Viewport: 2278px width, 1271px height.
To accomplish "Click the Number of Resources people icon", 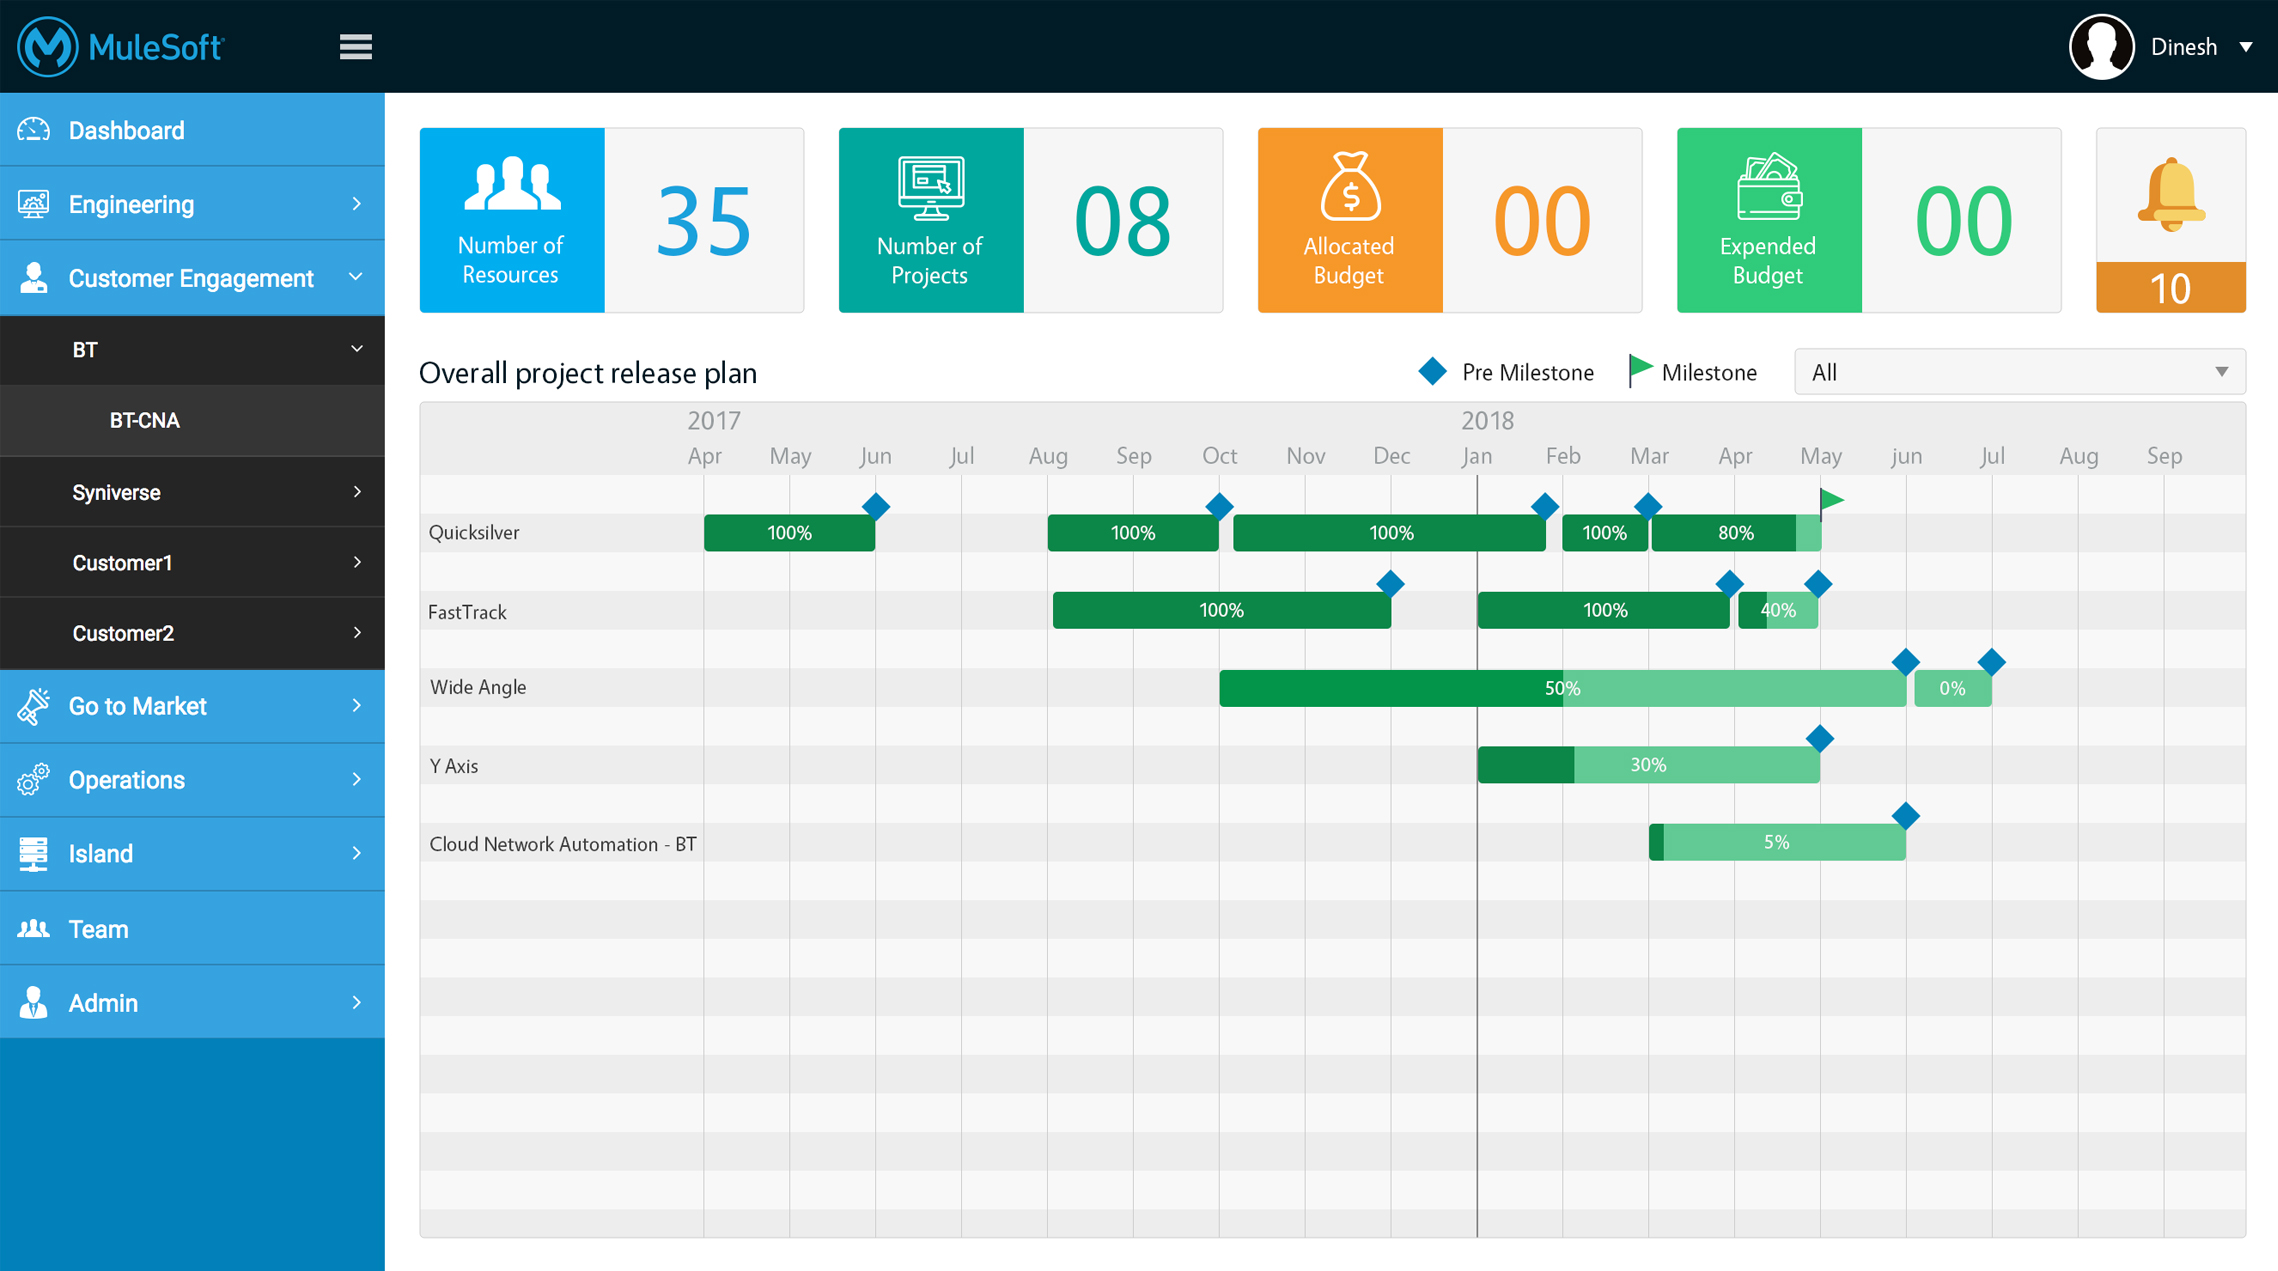I will coord(511,184).
